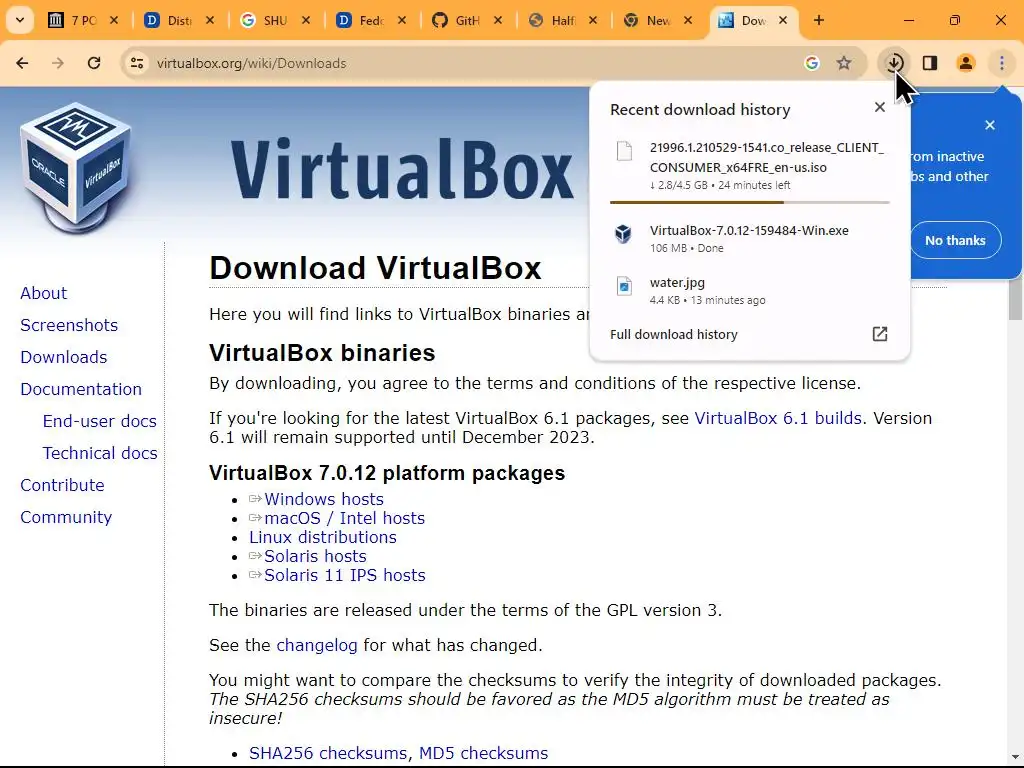
Task: Open the SHA256 checksums link
Action: [328, 753]
